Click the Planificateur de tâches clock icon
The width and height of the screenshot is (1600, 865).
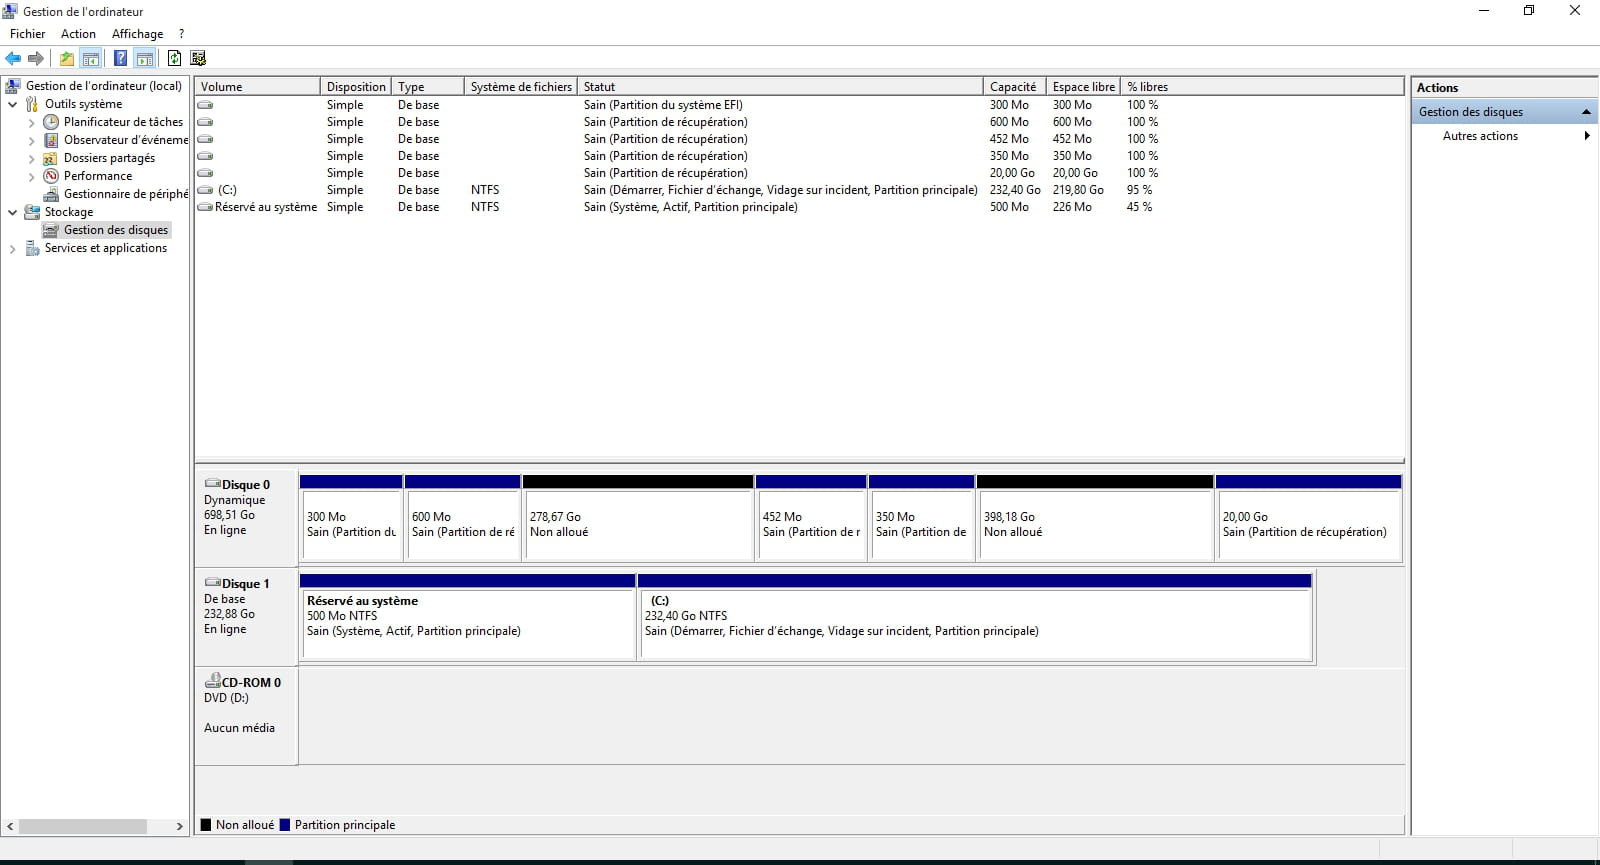(x=51, y=122)
